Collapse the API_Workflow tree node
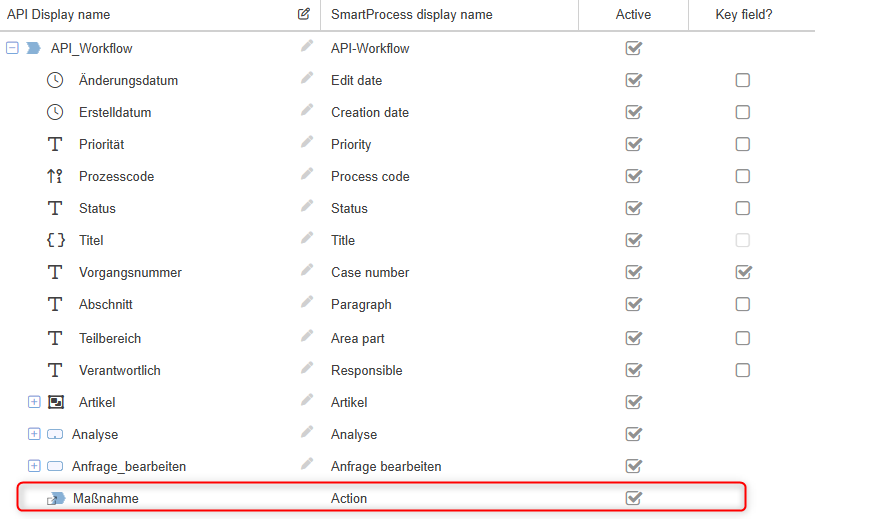Screen dimensions: 869x519 click(12, 48)
